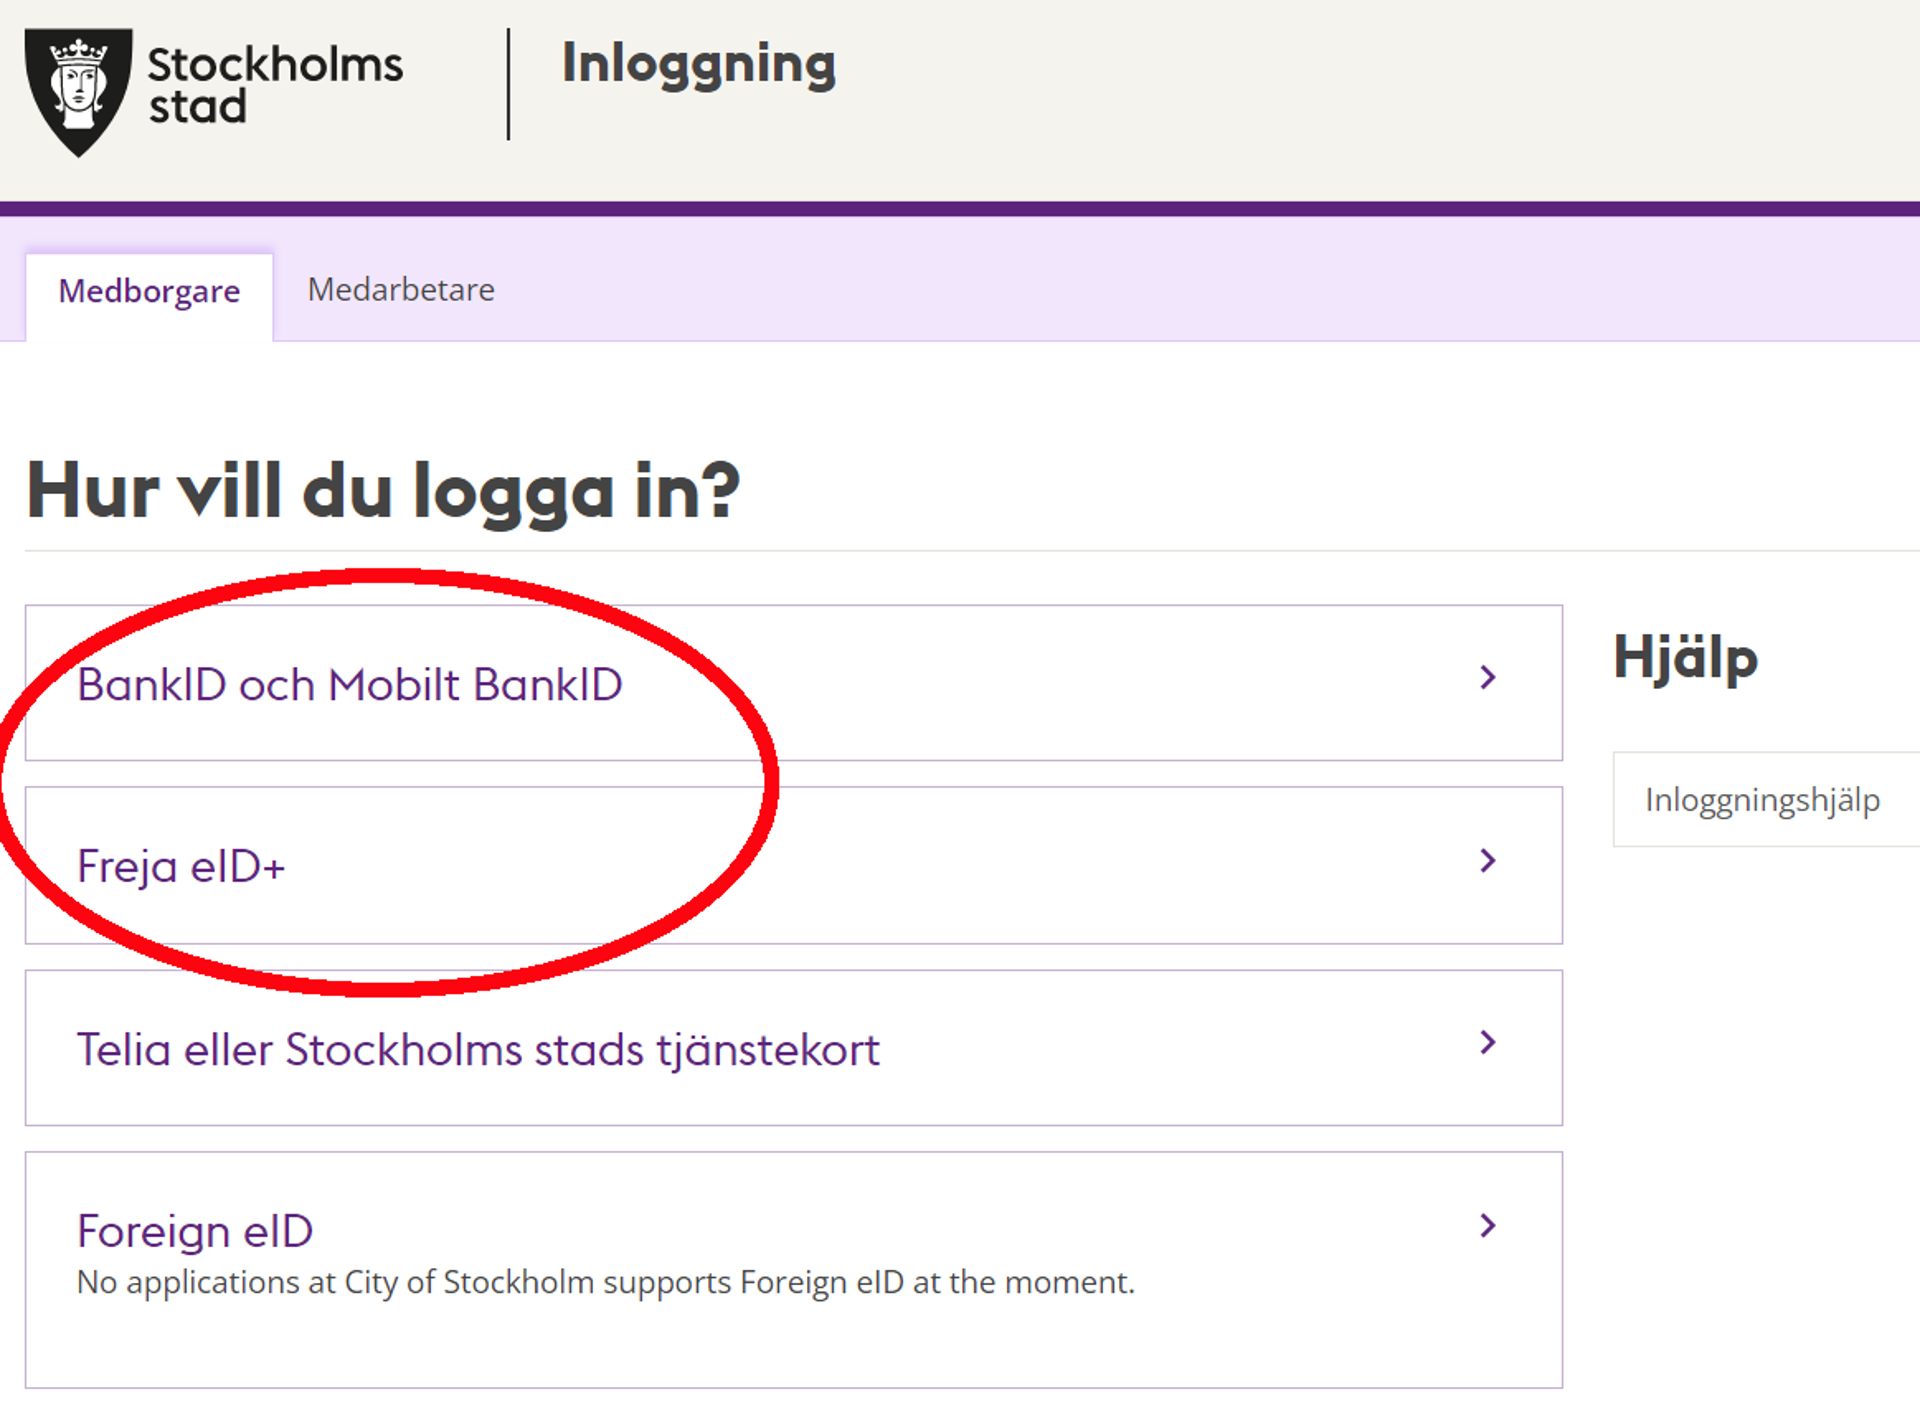Screen dimensions: 1920x1416
Task: Click the chevron on the Foreign eID option
Action: coord(1487,1227)
